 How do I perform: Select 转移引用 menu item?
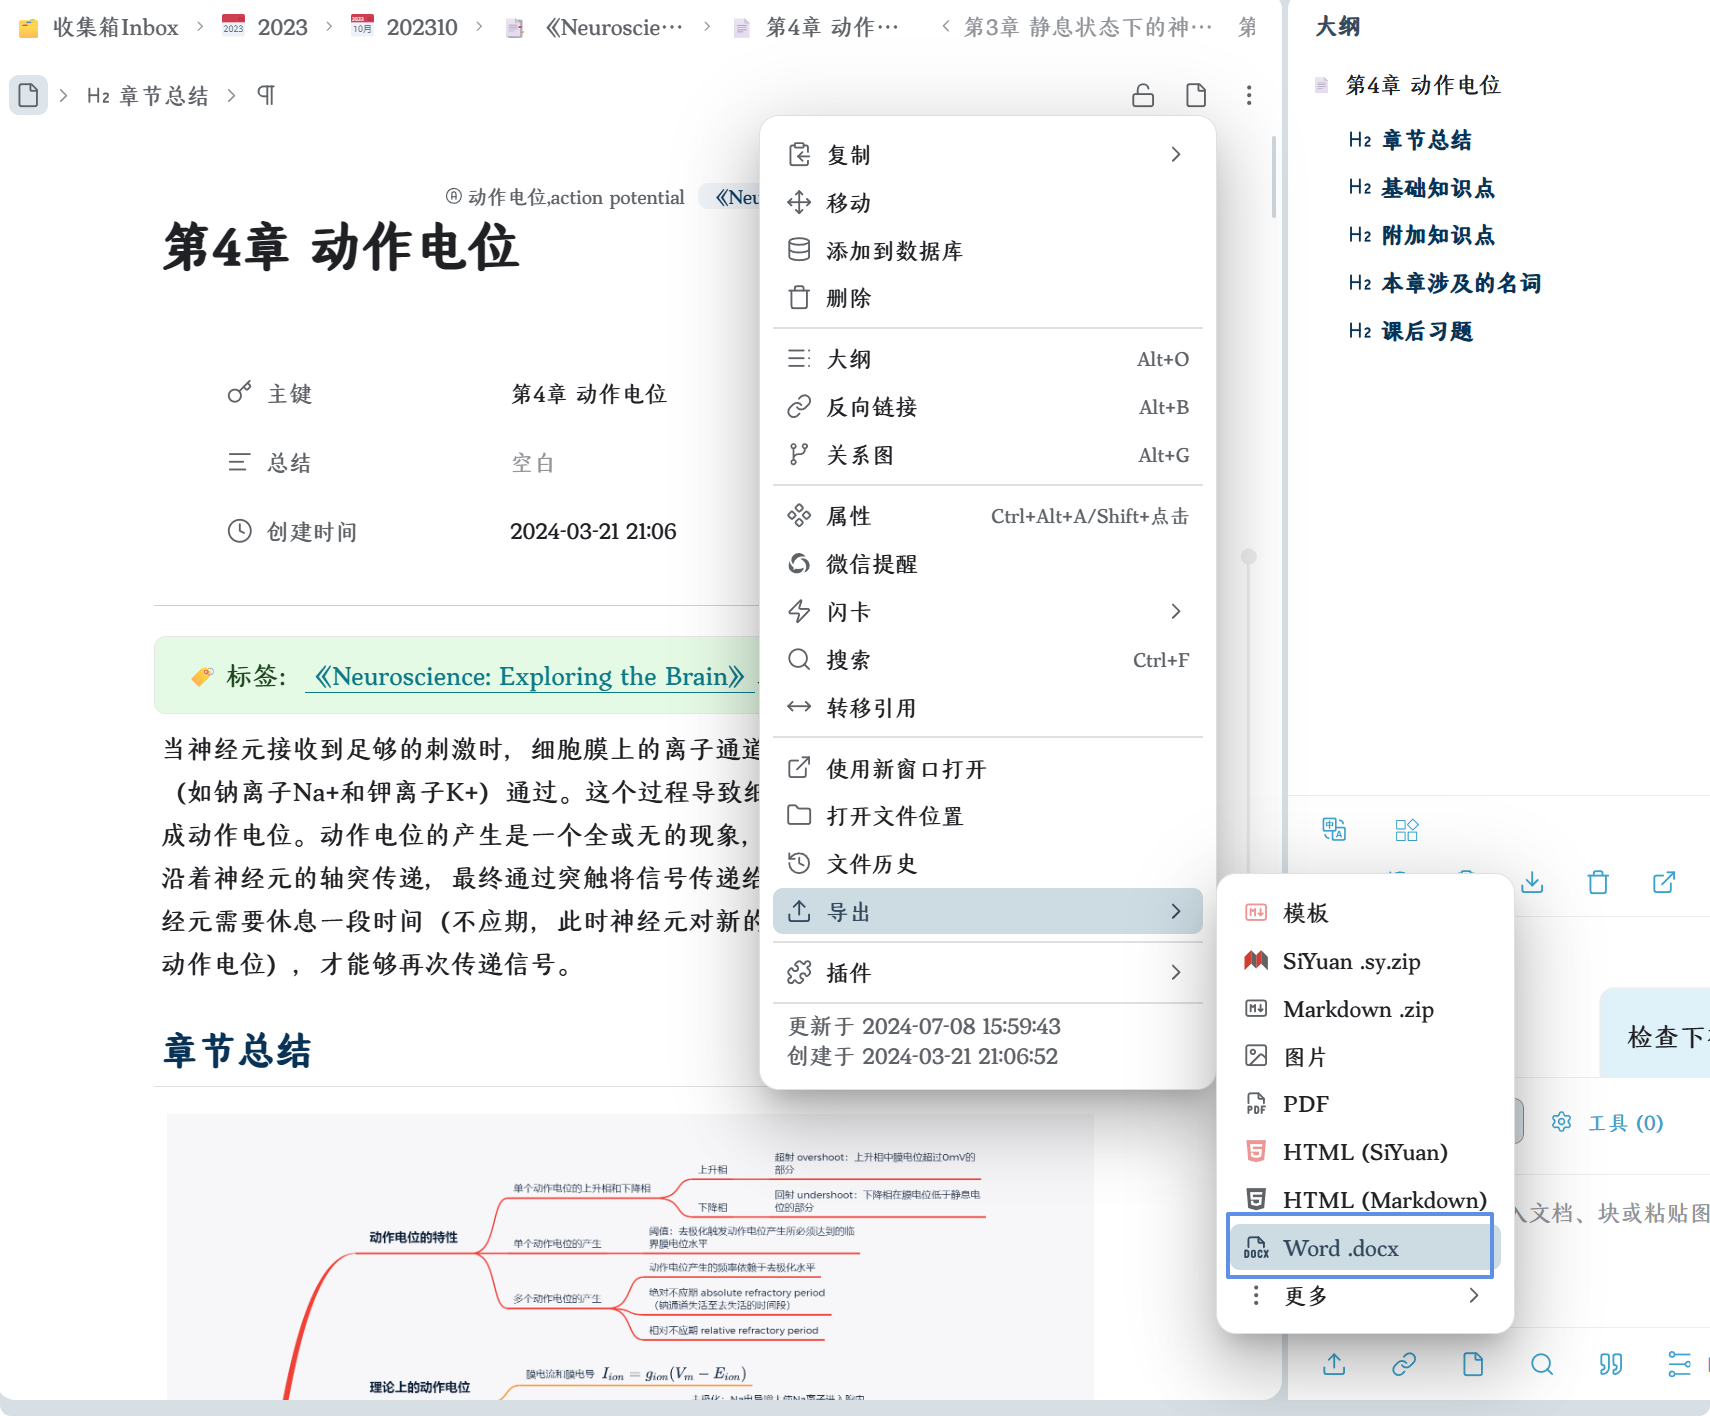point(988,708)
